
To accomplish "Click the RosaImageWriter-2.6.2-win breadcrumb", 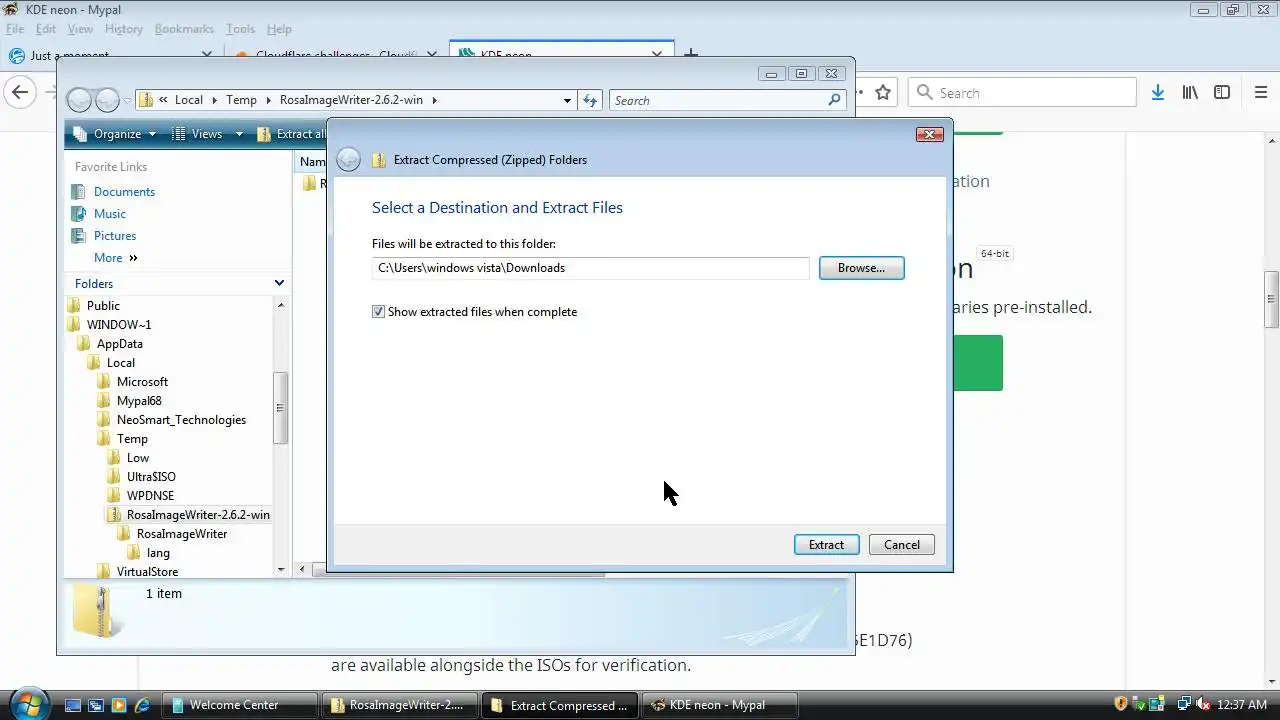I will (353, 100).
